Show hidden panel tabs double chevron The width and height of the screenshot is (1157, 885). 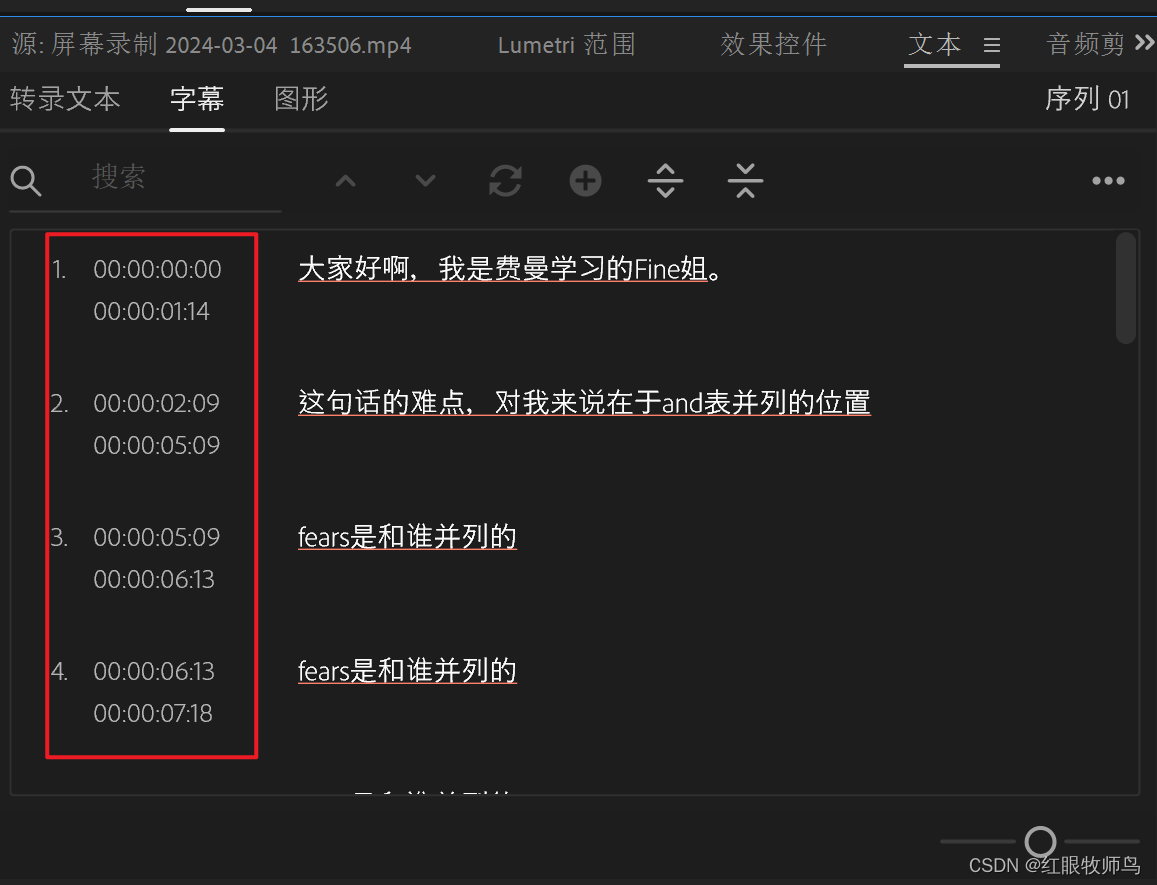point(1144,43)
